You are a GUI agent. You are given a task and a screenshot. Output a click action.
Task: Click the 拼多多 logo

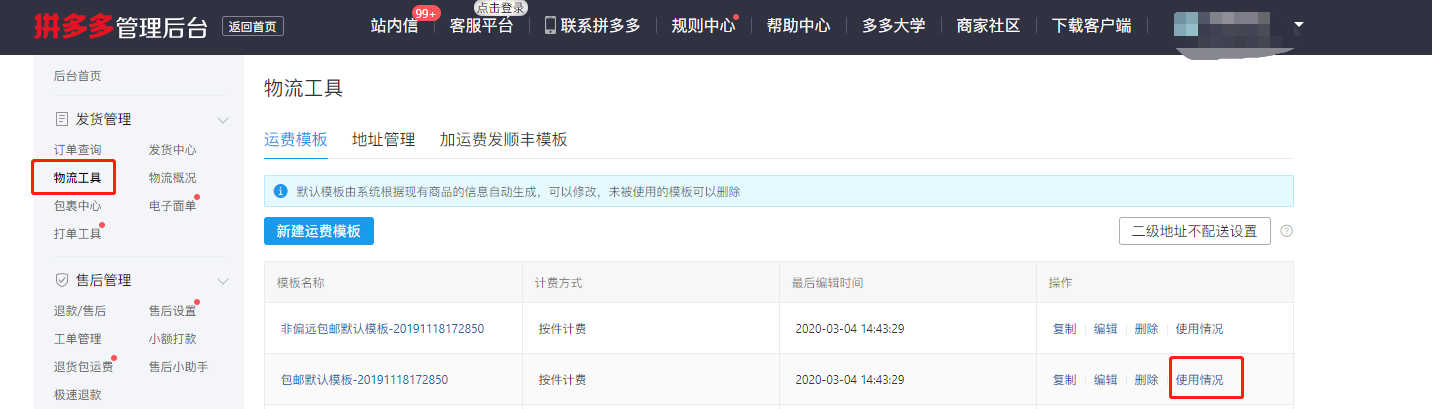[73, 25]
